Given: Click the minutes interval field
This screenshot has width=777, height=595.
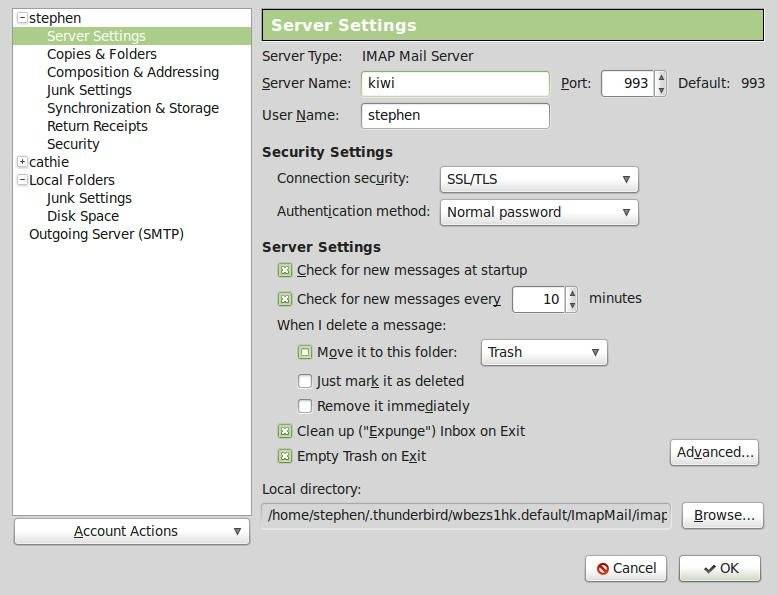Looking at the screenshot, I should pos(539,299).
